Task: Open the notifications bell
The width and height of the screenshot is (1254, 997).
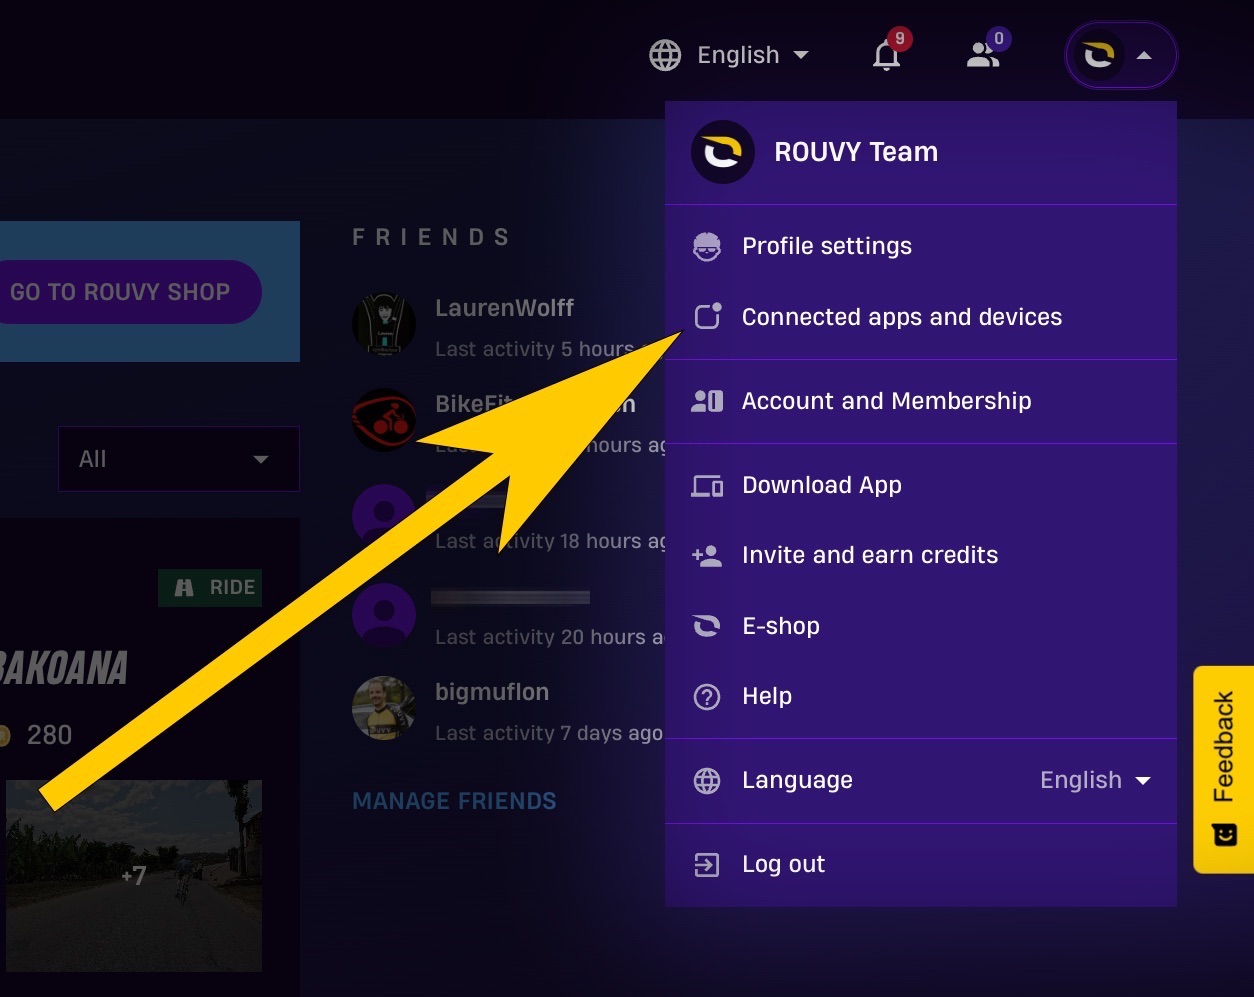Action: click(887, 55)
